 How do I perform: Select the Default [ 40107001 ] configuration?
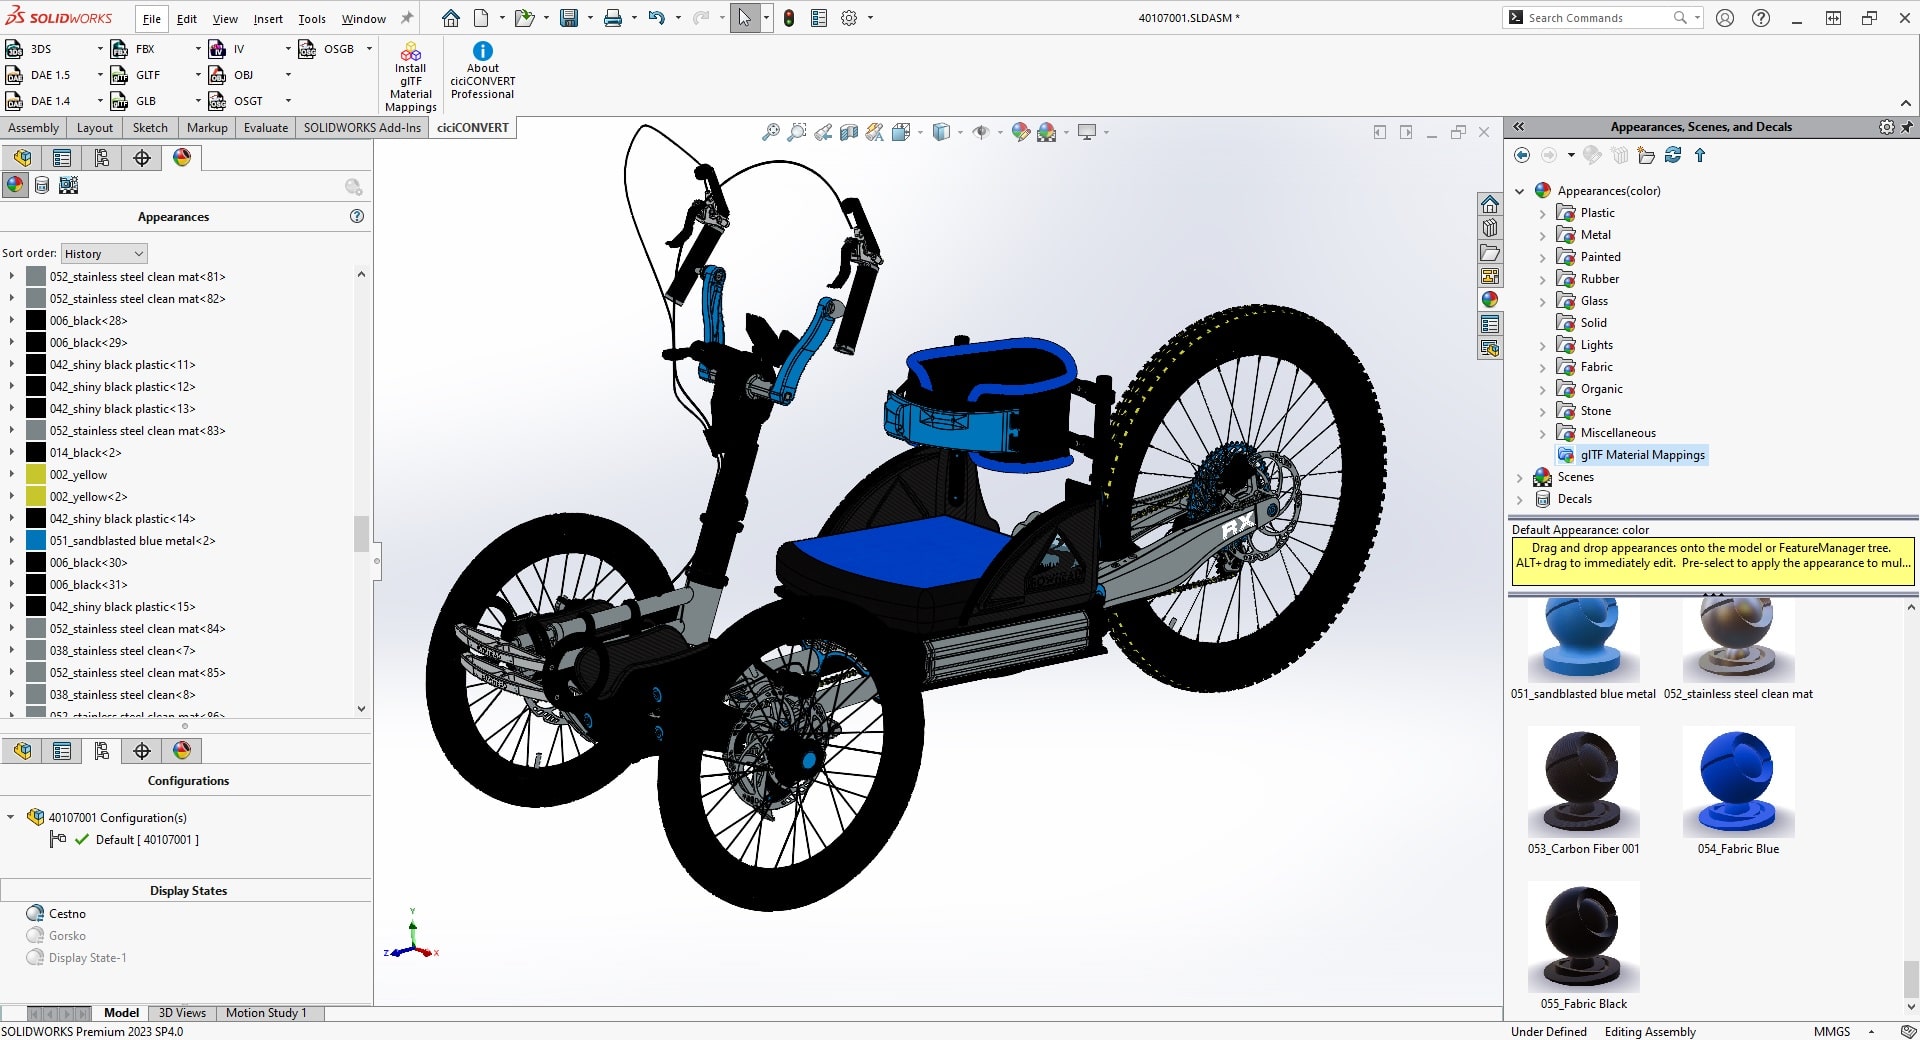click(x=147, y=840)
